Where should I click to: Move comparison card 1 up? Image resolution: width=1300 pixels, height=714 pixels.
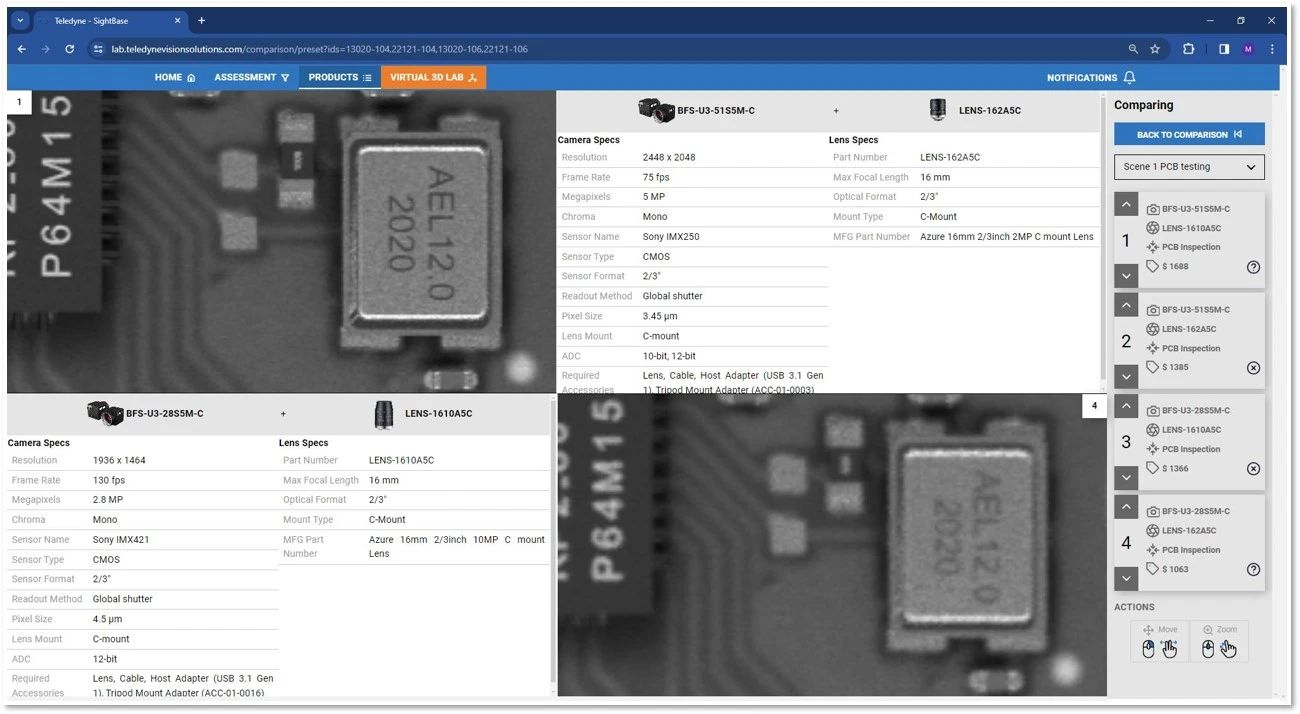pyautogui.click(x=1126, y=205)
